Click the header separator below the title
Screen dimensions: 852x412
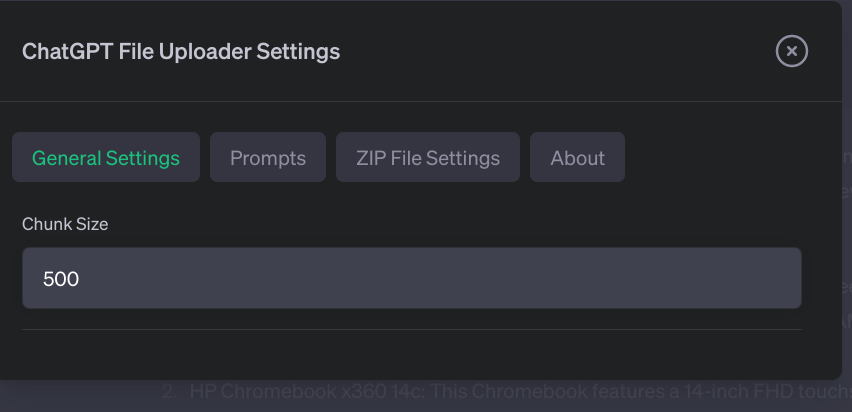pos(420,101)
